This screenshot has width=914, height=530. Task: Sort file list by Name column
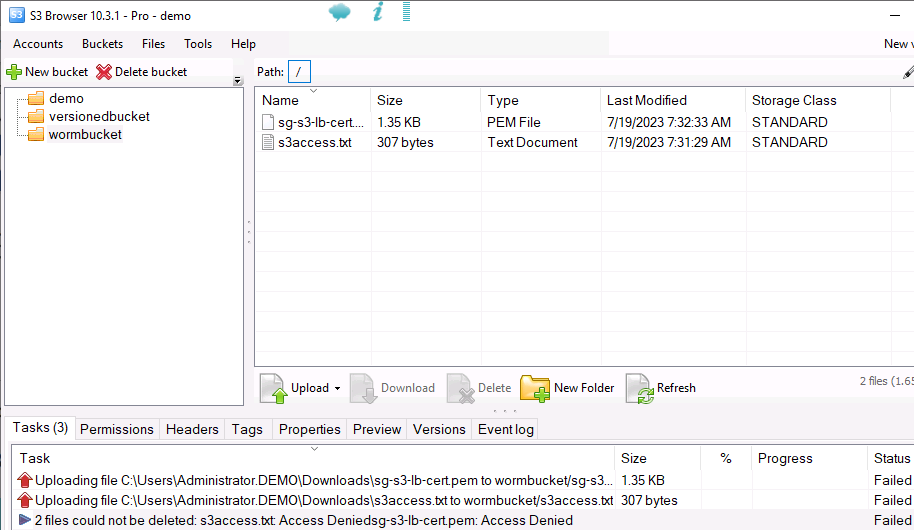pyautogui.click(x=280, y=100)
